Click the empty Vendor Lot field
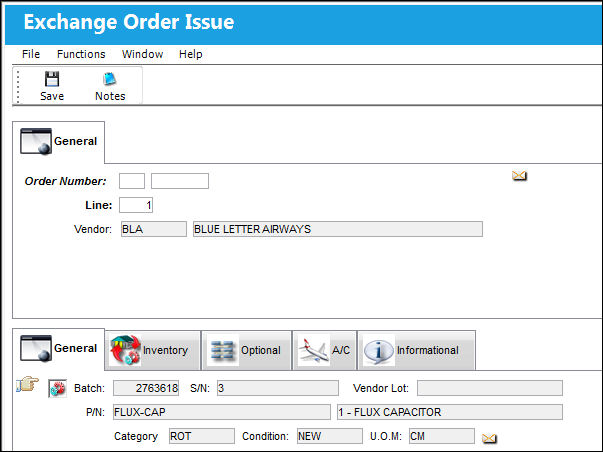603x452 pixels. [490, 388]
